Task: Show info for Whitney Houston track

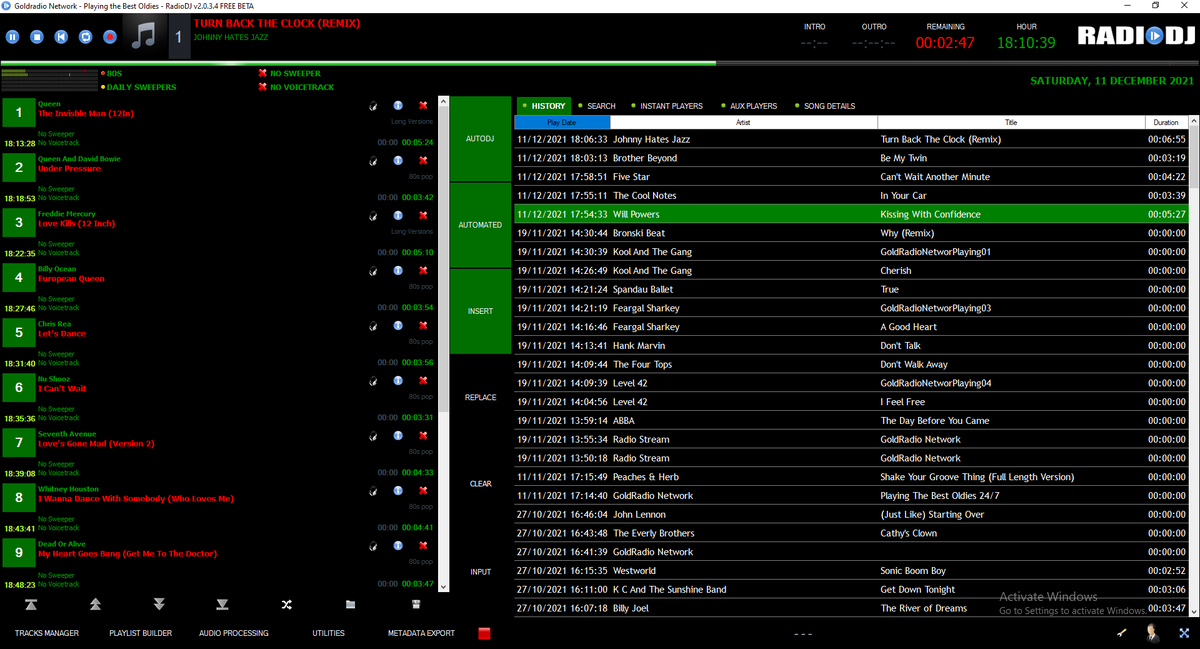Action: pos(398,491)
